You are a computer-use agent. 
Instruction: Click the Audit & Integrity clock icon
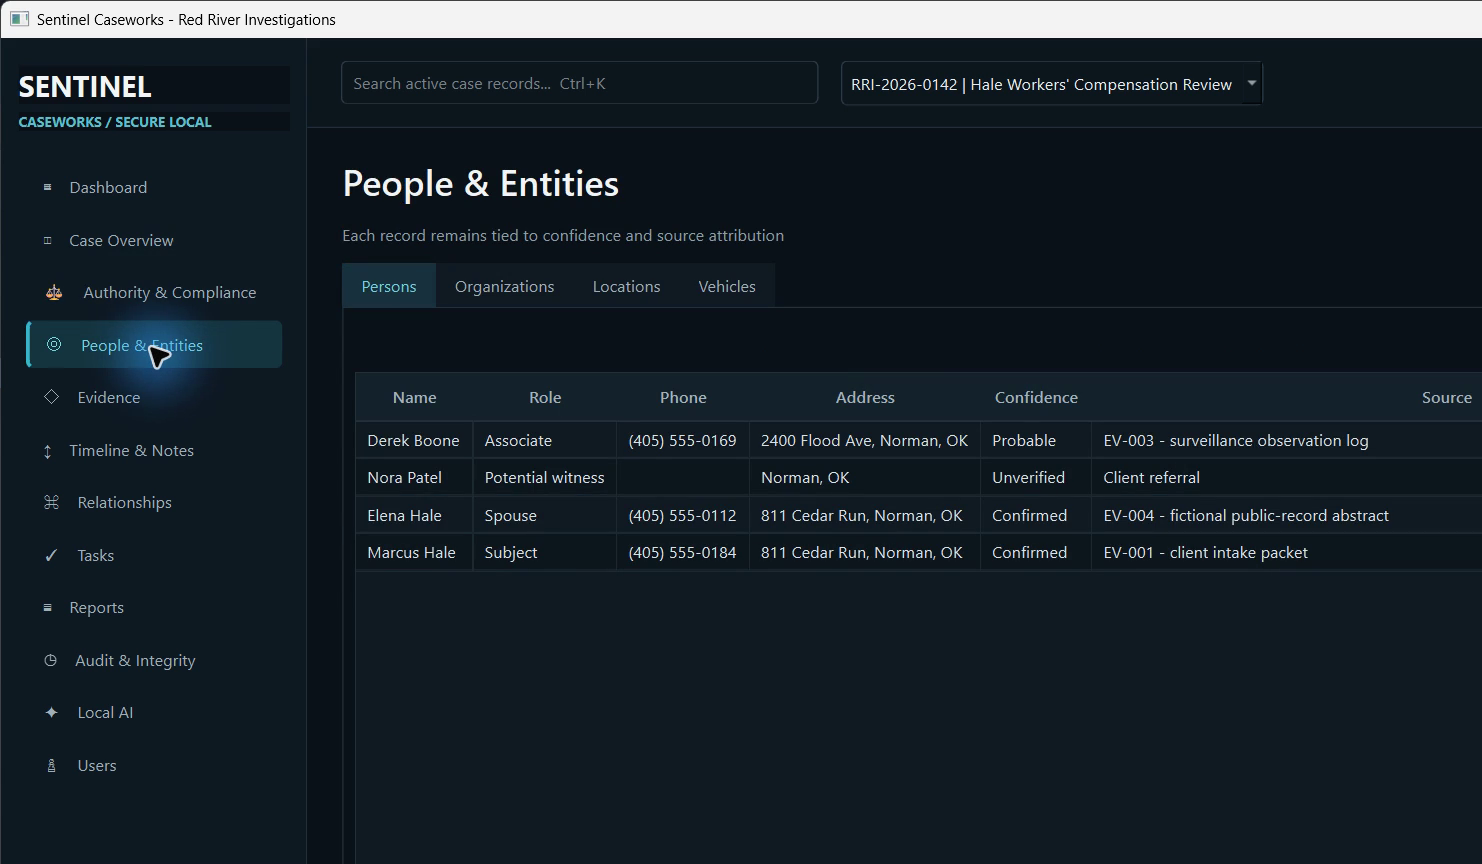[50, 660]
